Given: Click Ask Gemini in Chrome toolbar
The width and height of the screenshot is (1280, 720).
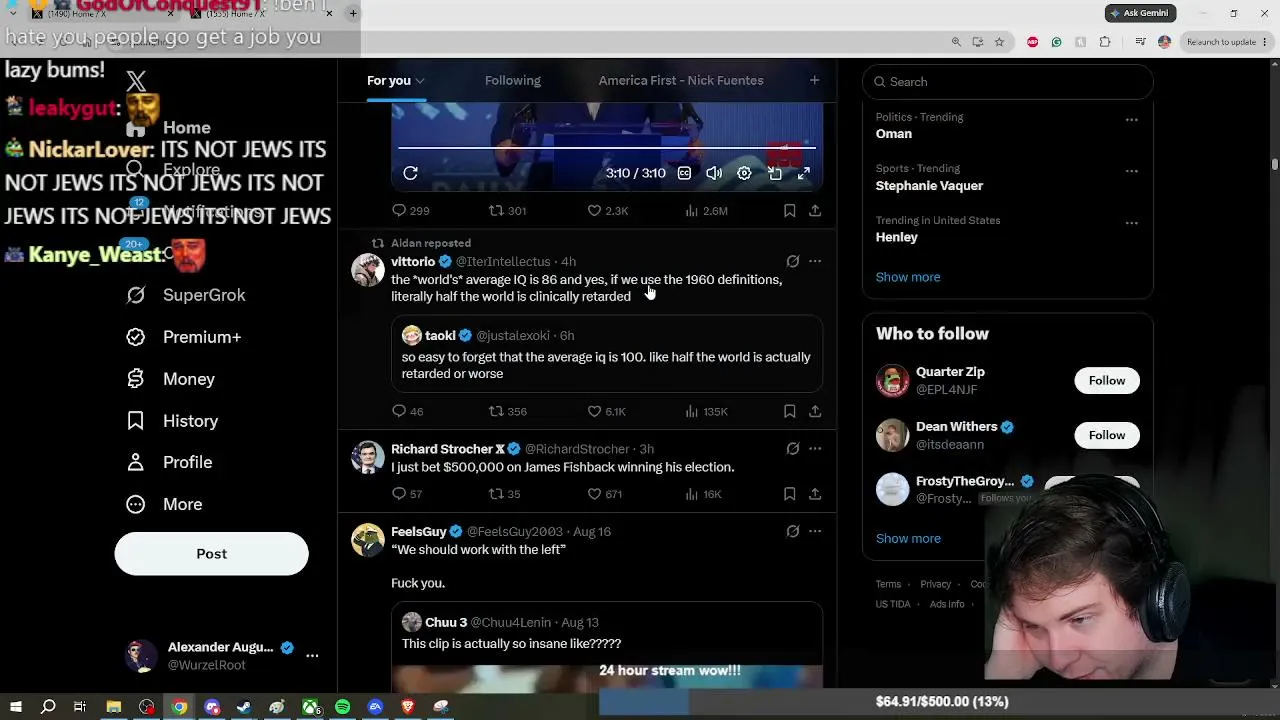Looking at the screenshot, I should point(1140,13).
